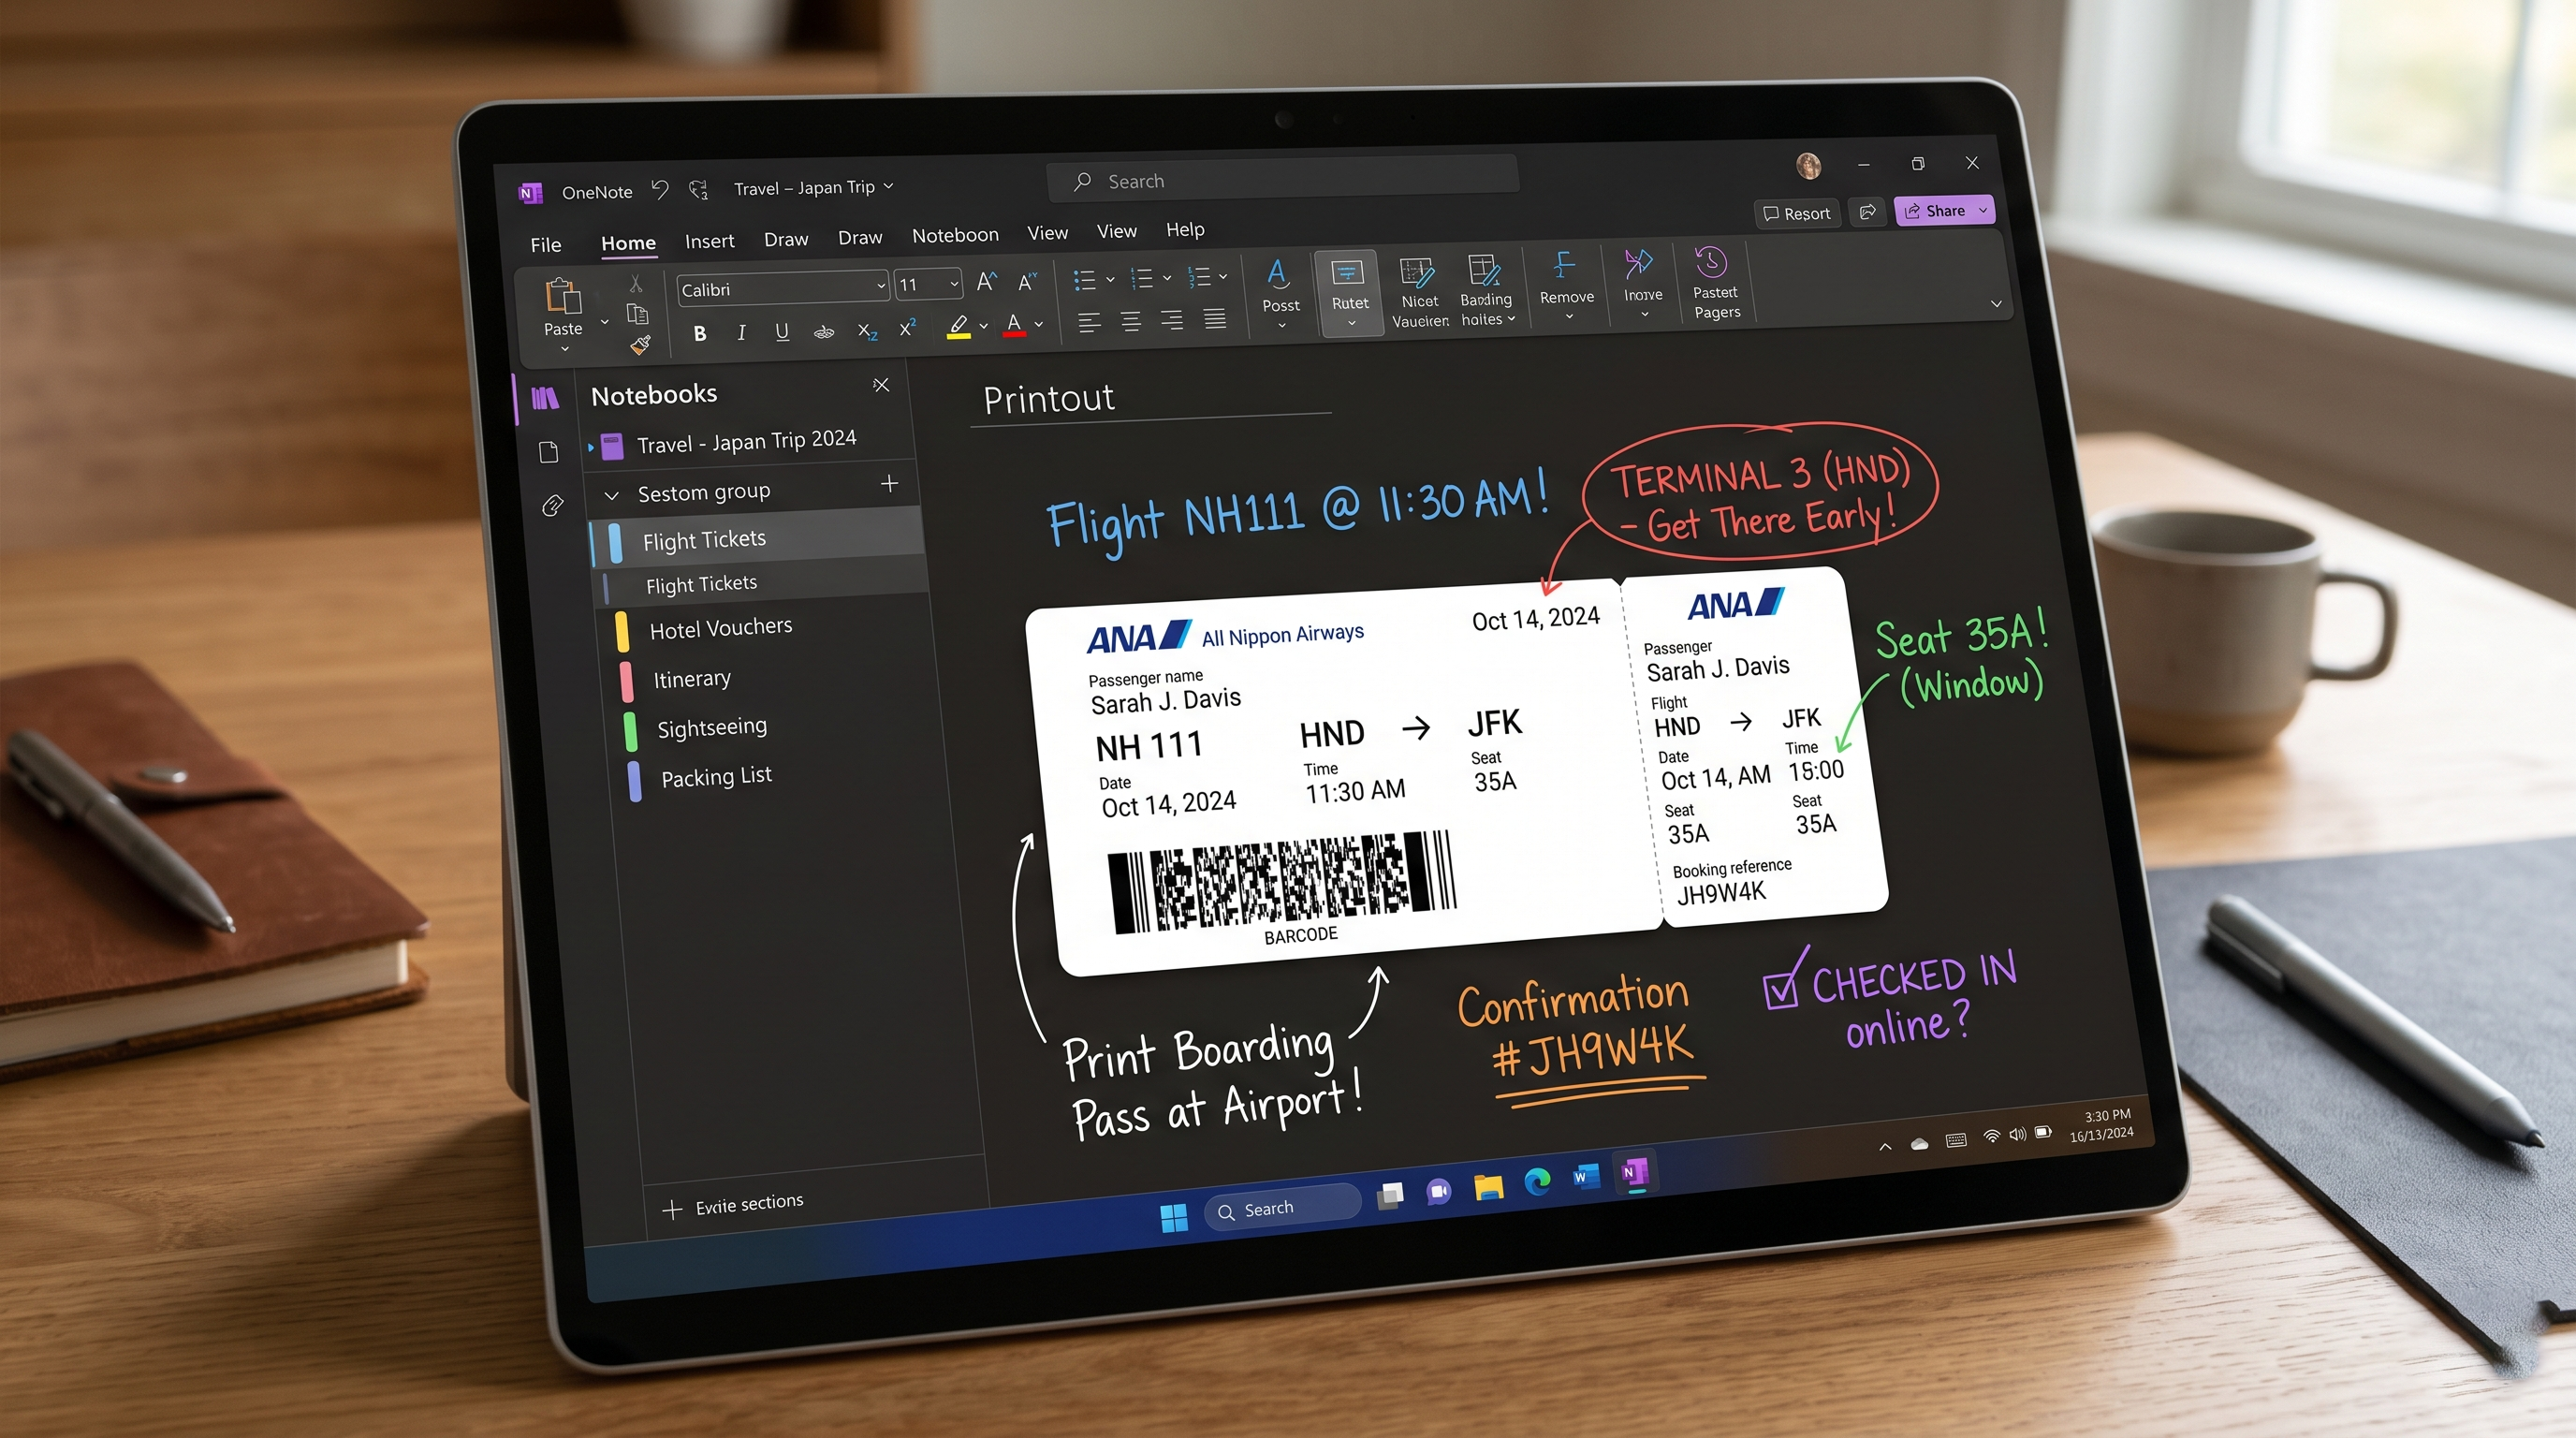Click the Printout page title

1048,399
